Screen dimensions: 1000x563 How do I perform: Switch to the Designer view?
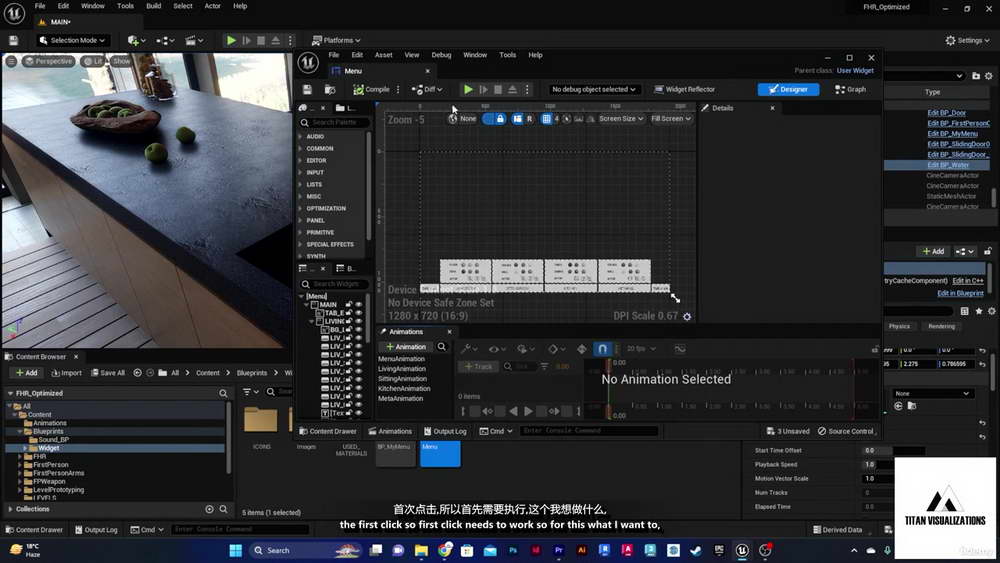point(788,89)
